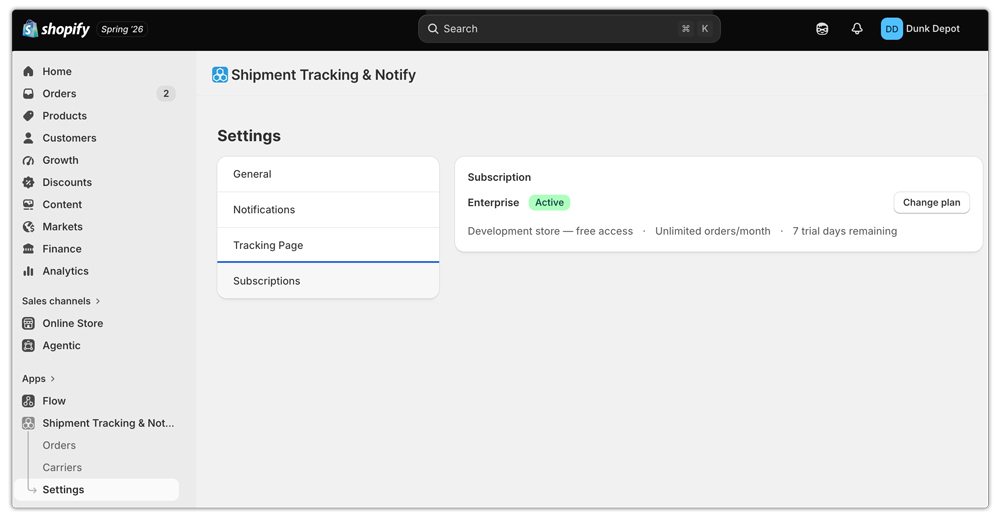This screenshot has height=518, width=1000.
Task: Select the Subscriptions settings tab
Action: pyautogui.click(x=328, y=281)
